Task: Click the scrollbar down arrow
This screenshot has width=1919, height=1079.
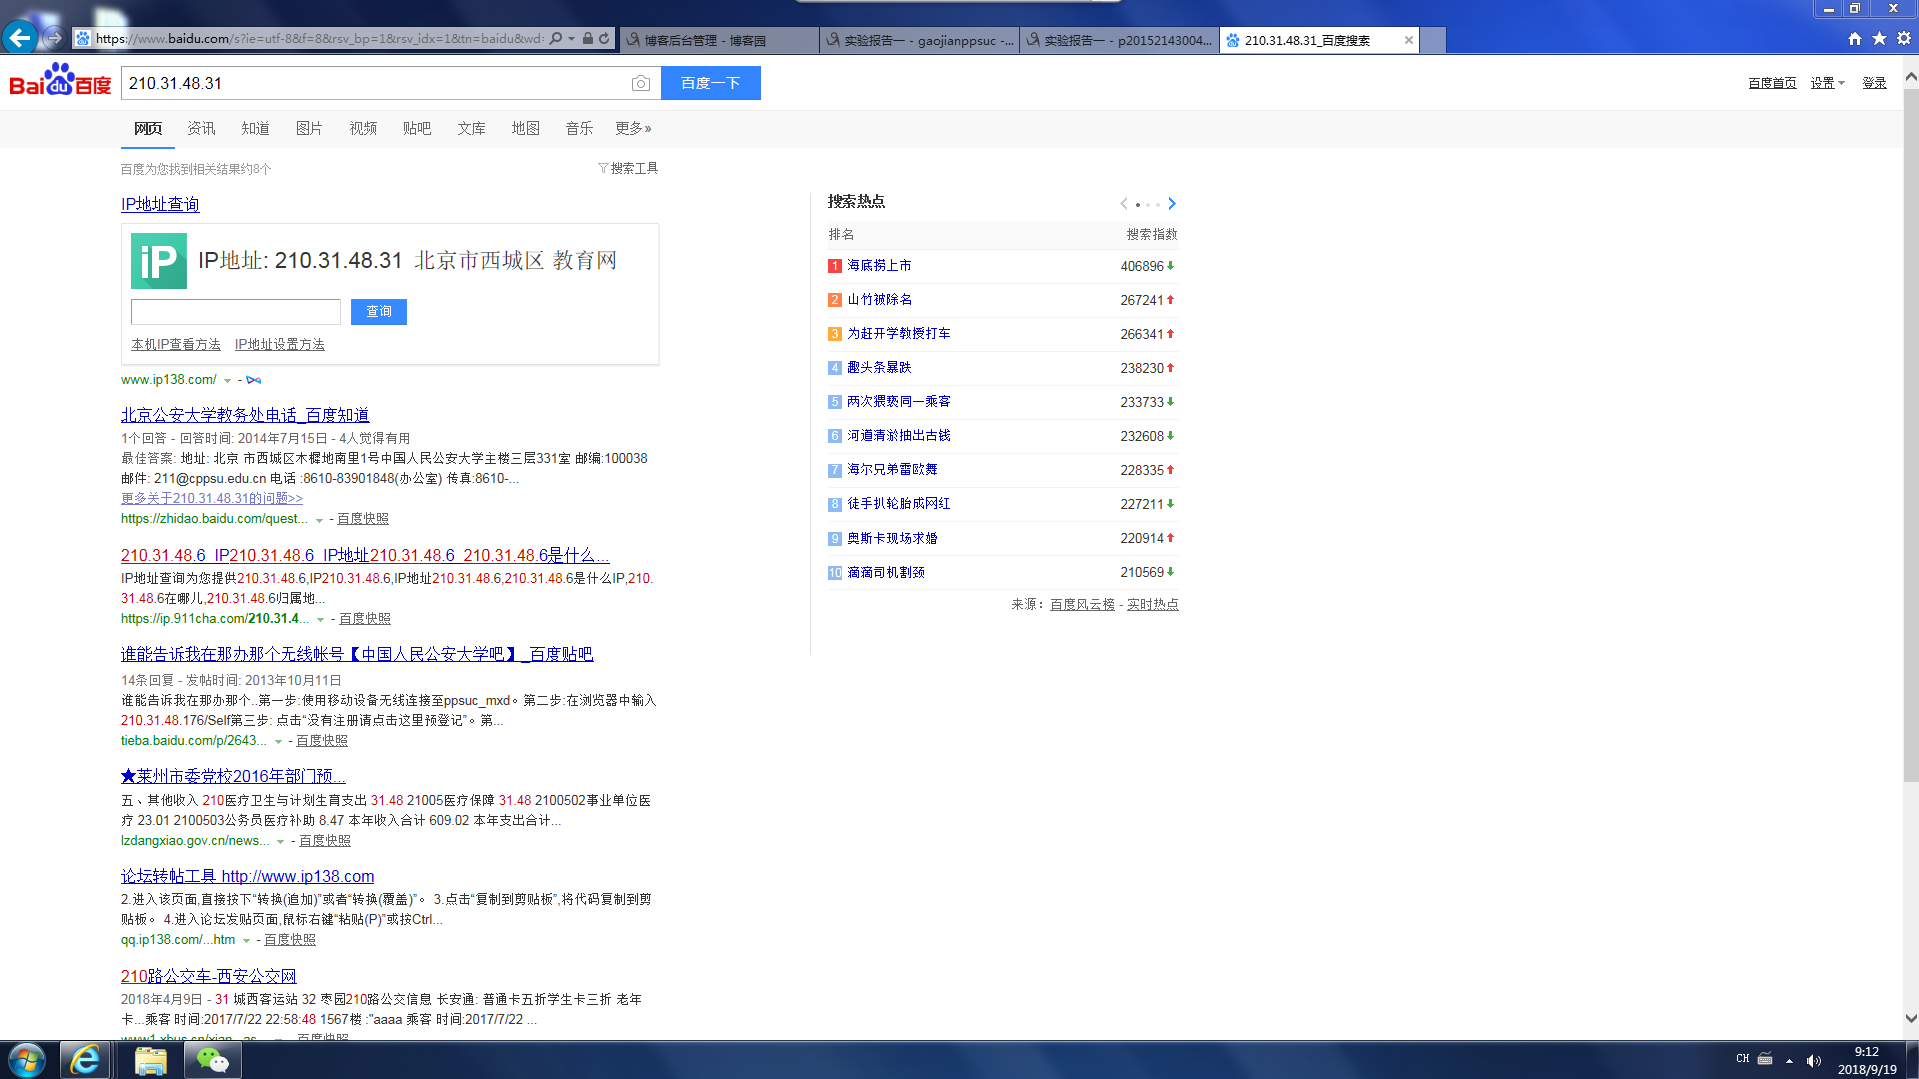Action: [1911, 1019]
